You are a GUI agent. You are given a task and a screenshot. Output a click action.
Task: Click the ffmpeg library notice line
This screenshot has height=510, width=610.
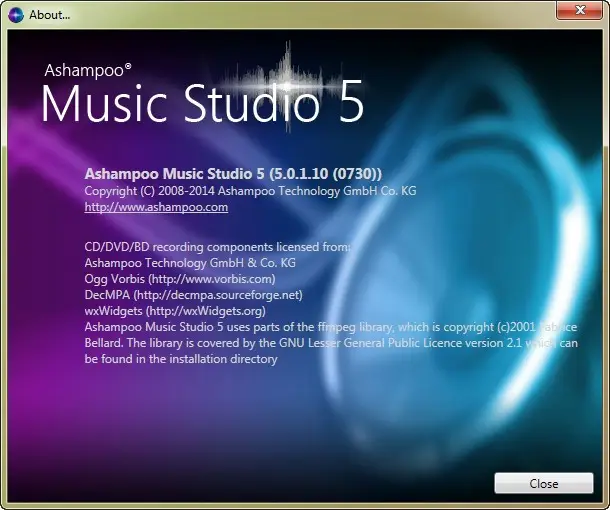[331, 327]
